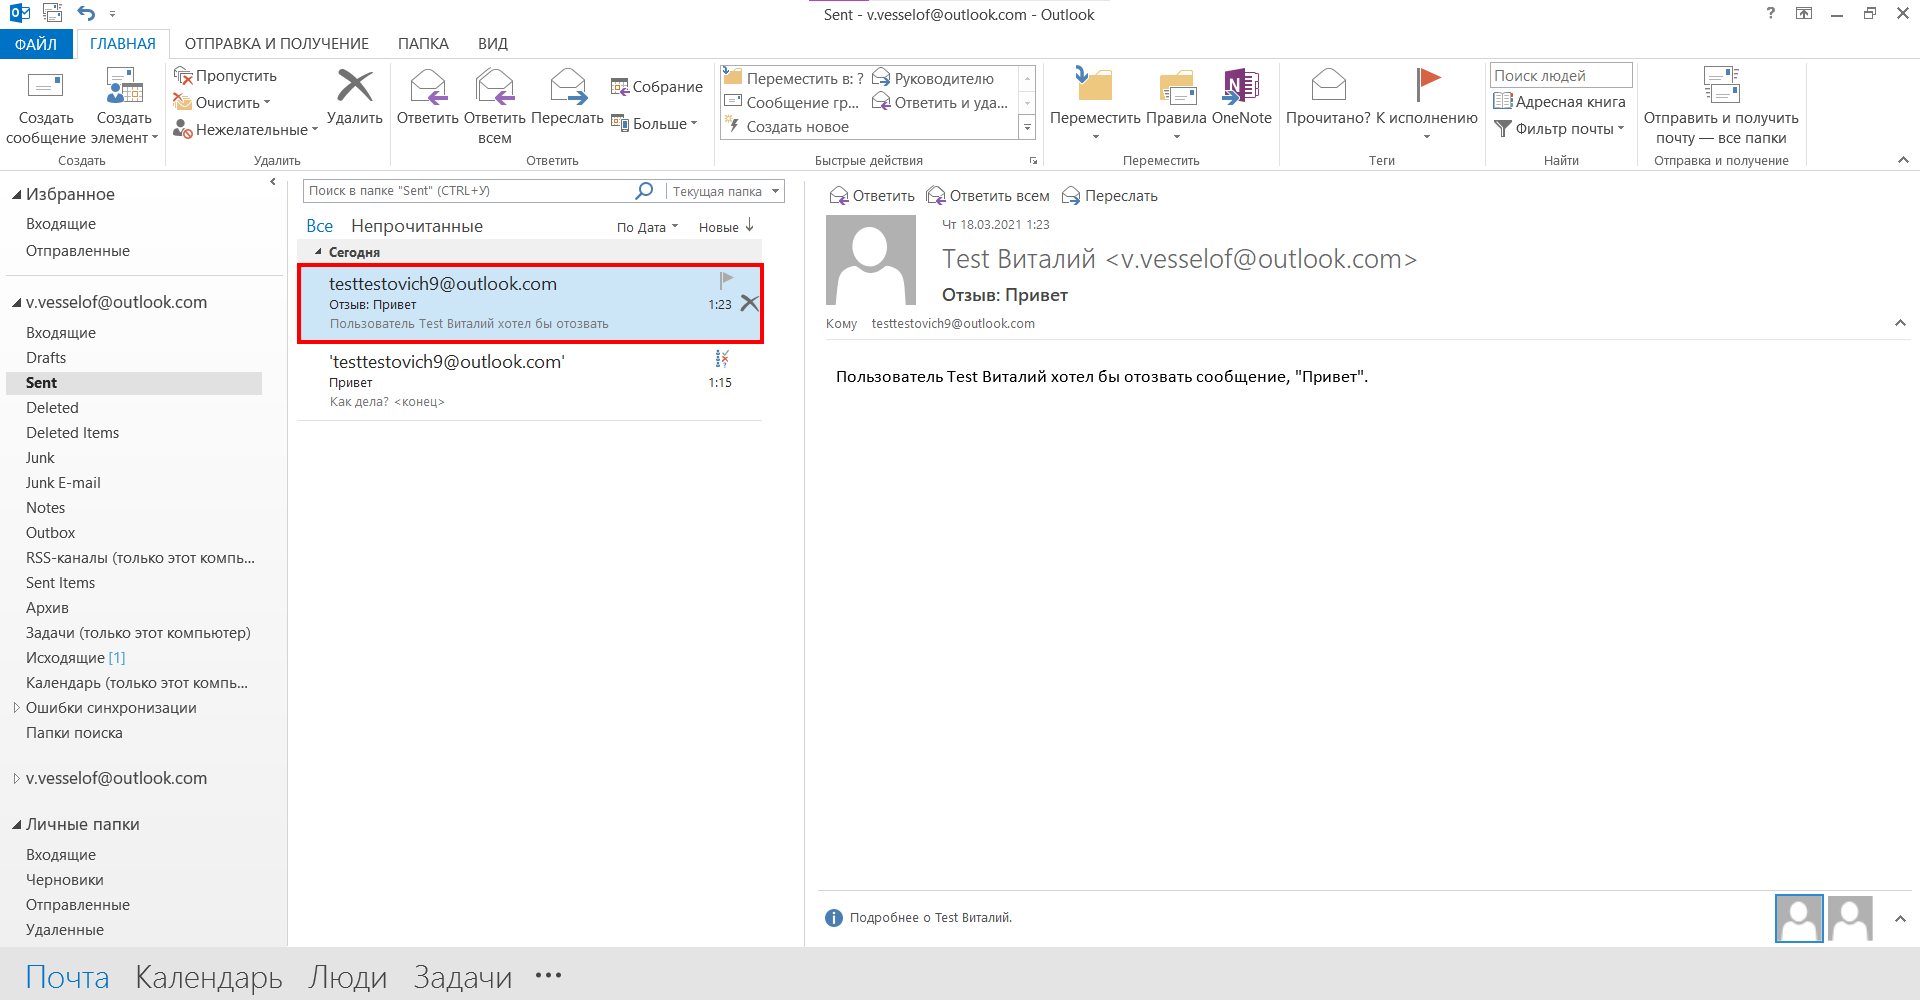The image size is (1920, 1000).
Task: Expand Ошибки синхронизации folder
Action: click(16, 708)
